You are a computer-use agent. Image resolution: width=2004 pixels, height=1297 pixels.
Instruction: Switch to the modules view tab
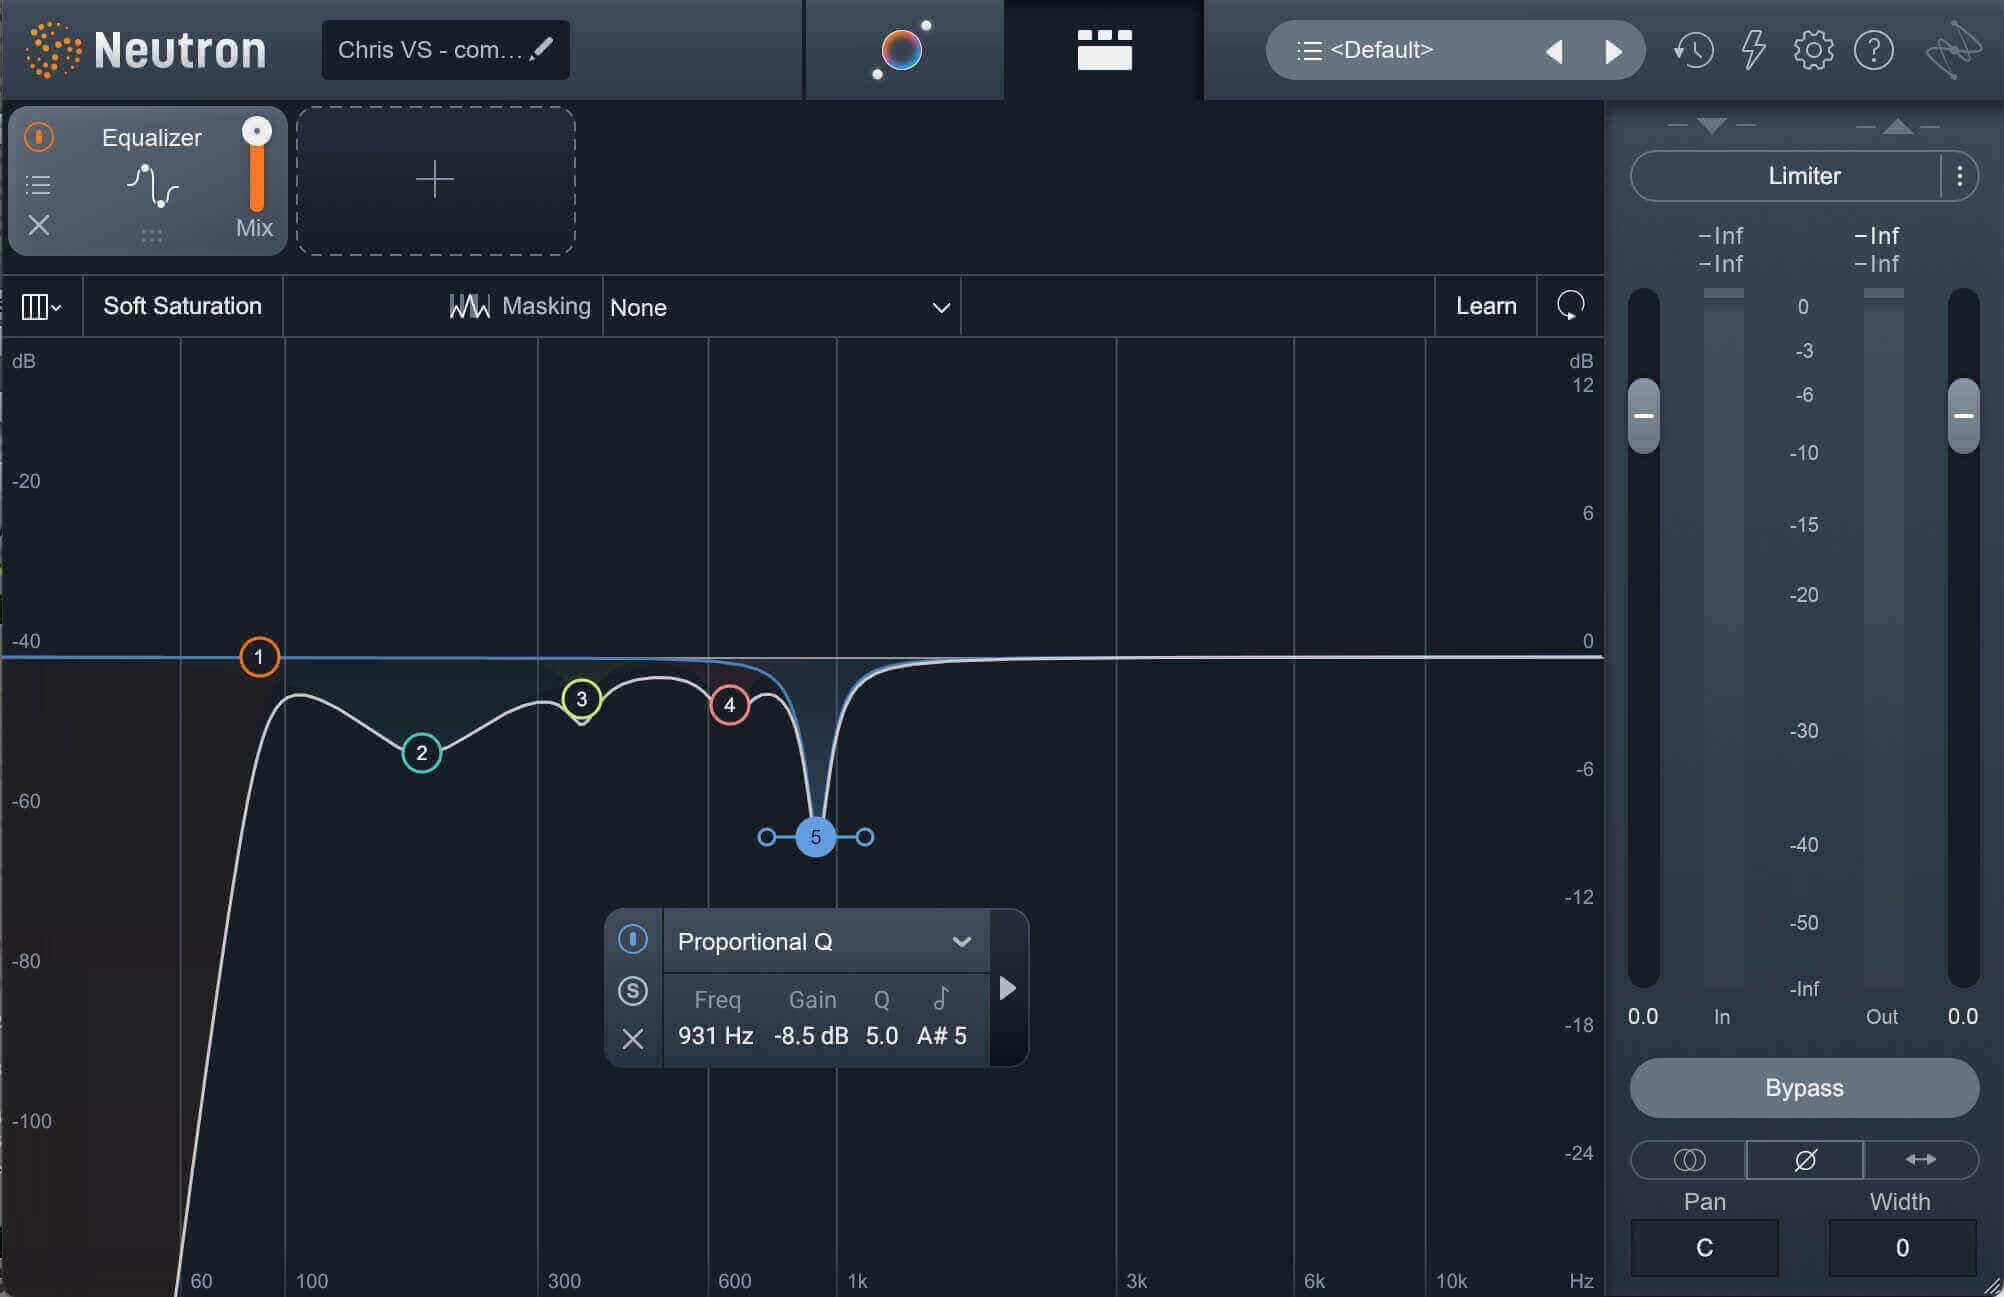point(1104,49)
